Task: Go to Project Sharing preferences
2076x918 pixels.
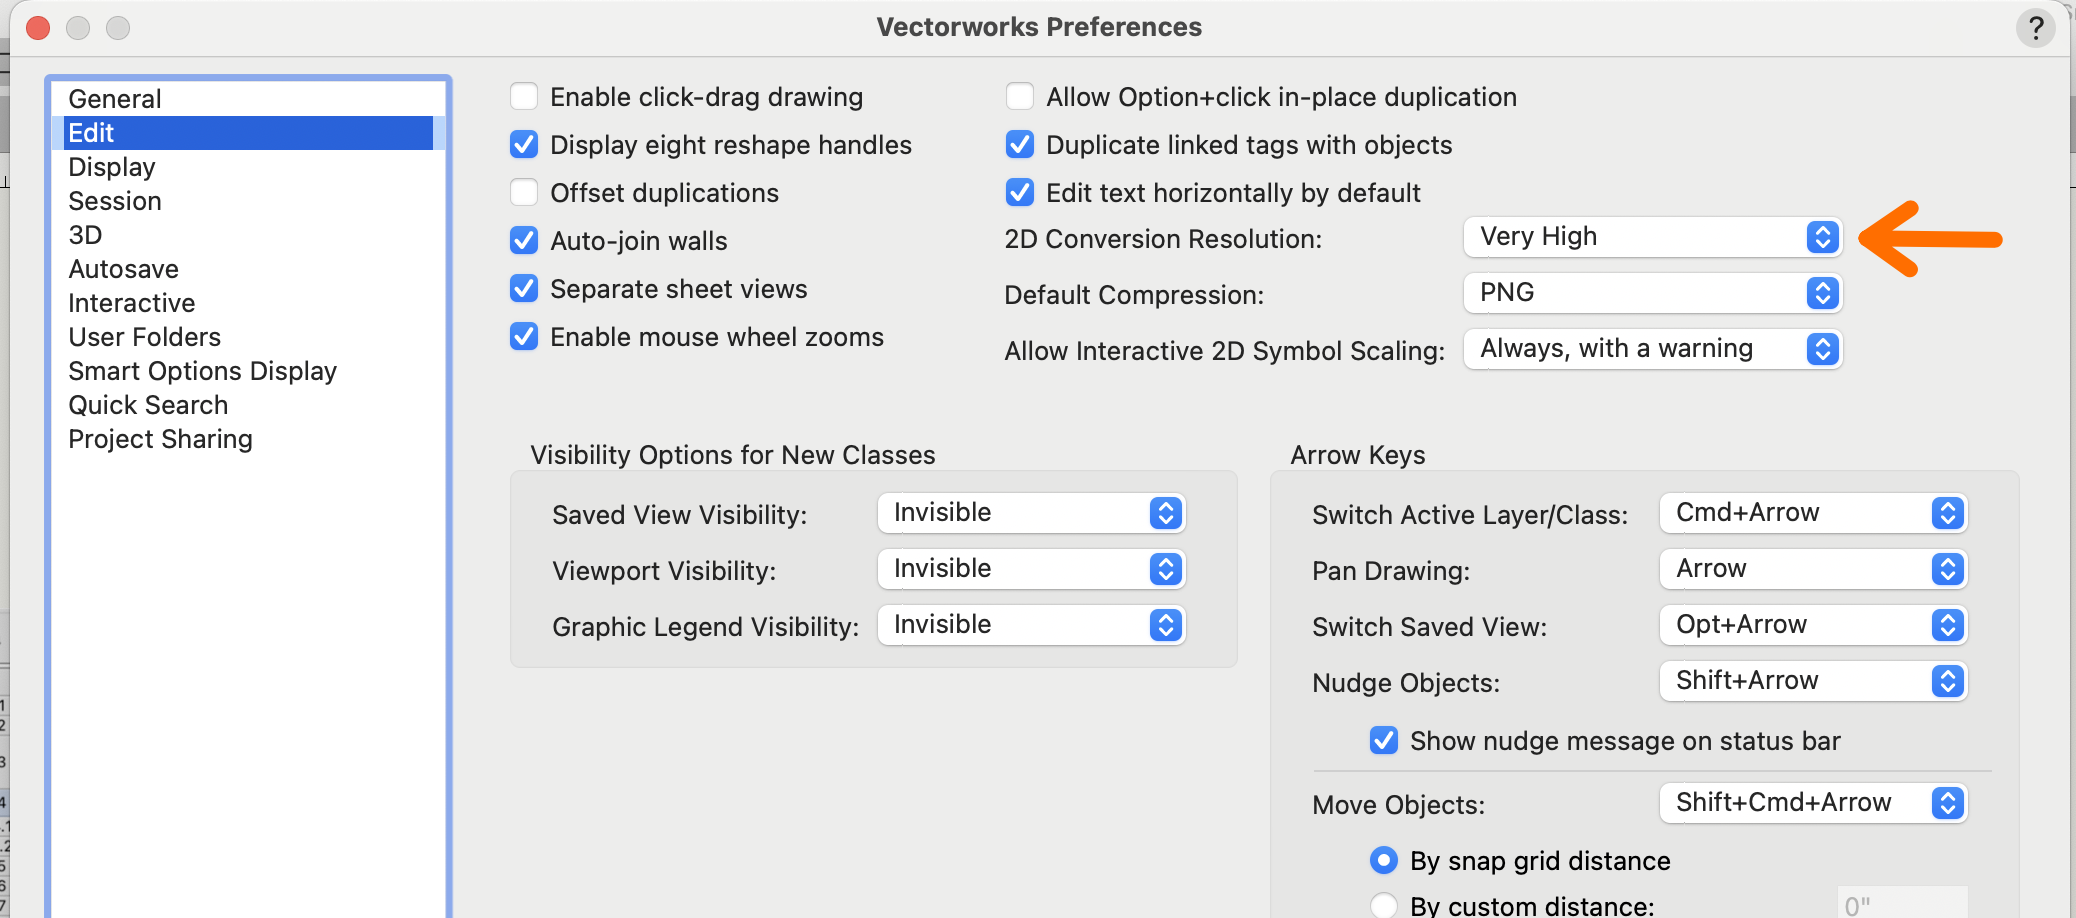Action: pos(160,439)
